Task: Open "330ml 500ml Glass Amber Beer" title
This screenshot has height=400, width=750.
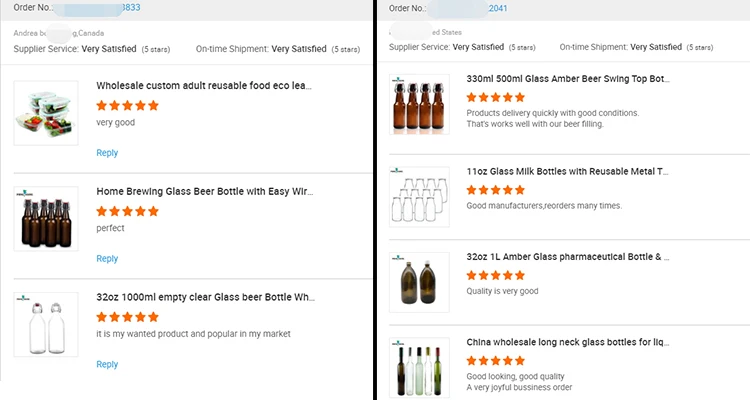Action: [x=568, y=78]
